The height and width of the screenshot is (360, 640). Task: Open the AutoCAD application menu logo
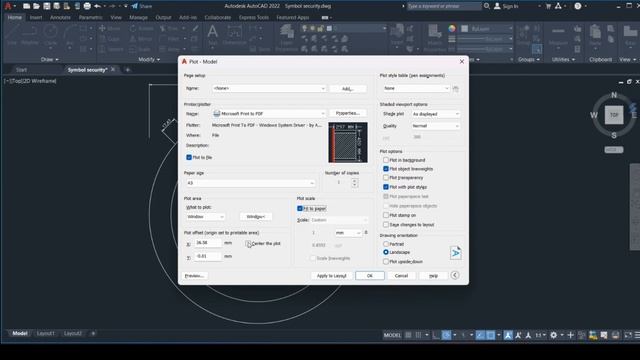[7, 6]
